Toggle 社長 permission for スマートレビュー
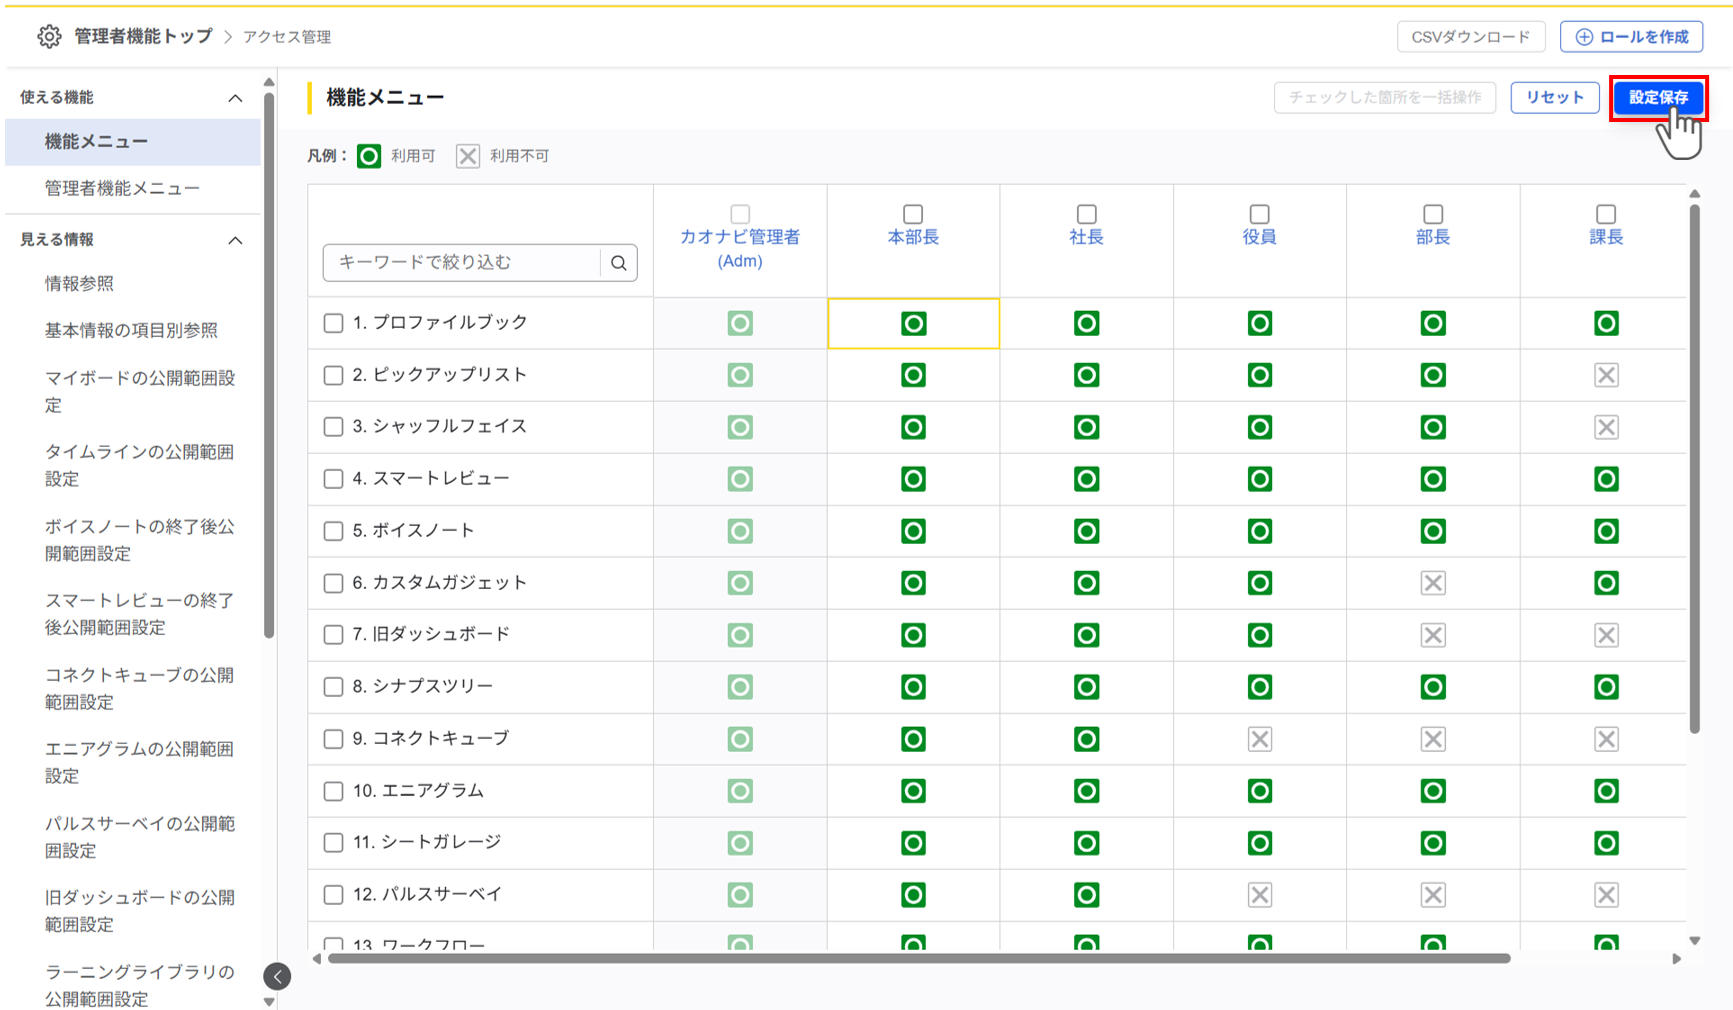 (1086, 479)
